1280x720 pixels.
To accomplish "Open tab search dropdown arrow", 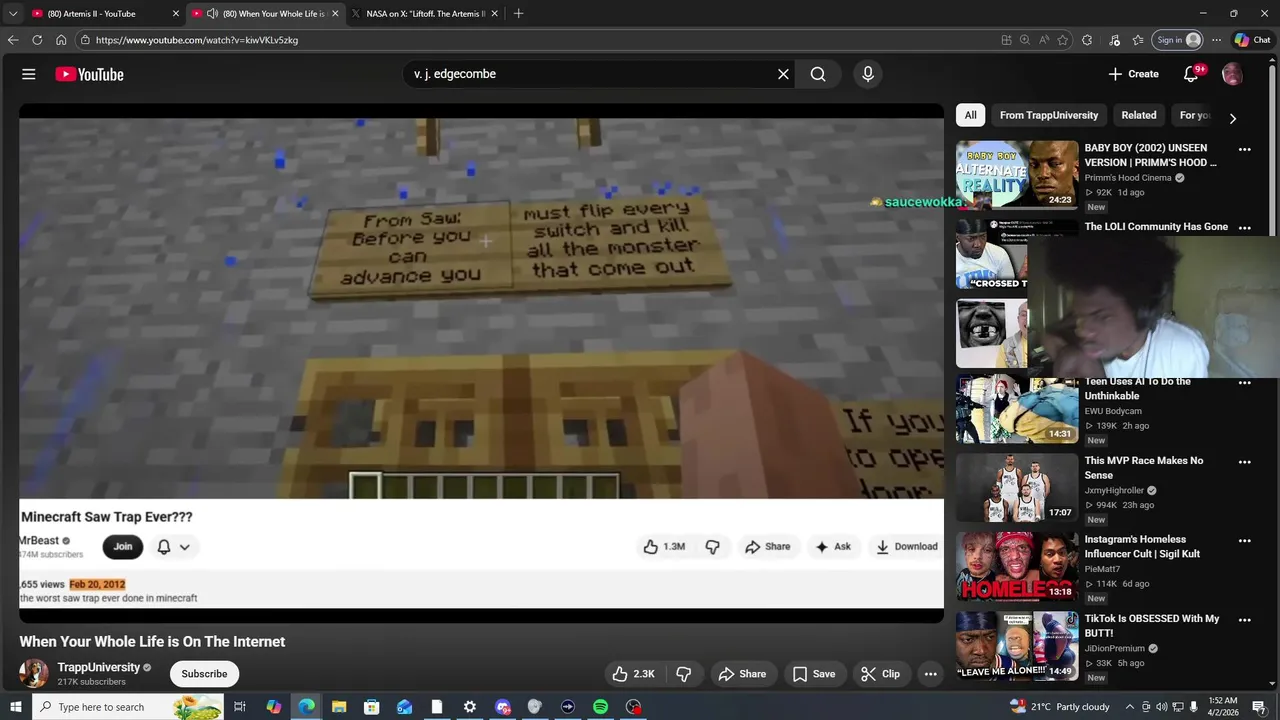I will click(x=13, y=14).
